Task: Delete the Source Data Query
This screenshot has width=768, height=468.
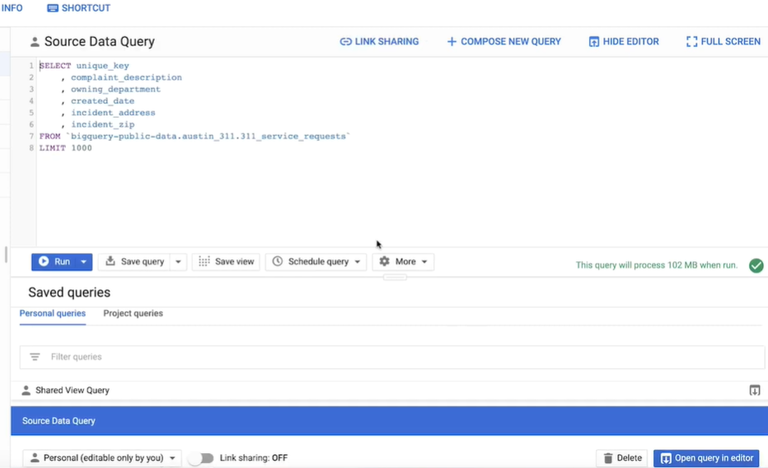Action: 622,458
